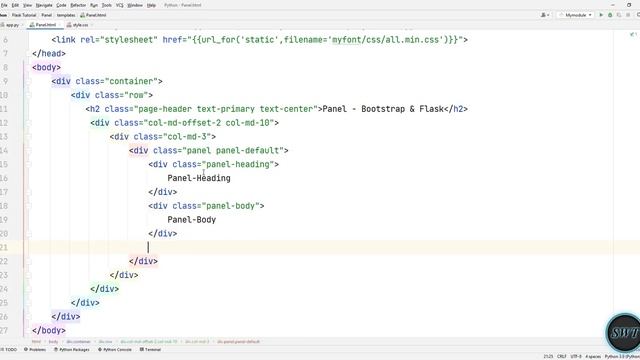Click the cursor line:column position indicator

coord(548,356)
